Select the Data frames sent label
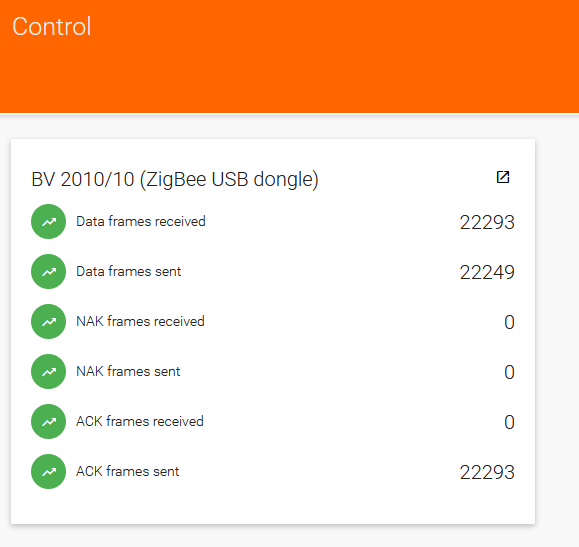The image size is (579, 547). coord(129,271)
